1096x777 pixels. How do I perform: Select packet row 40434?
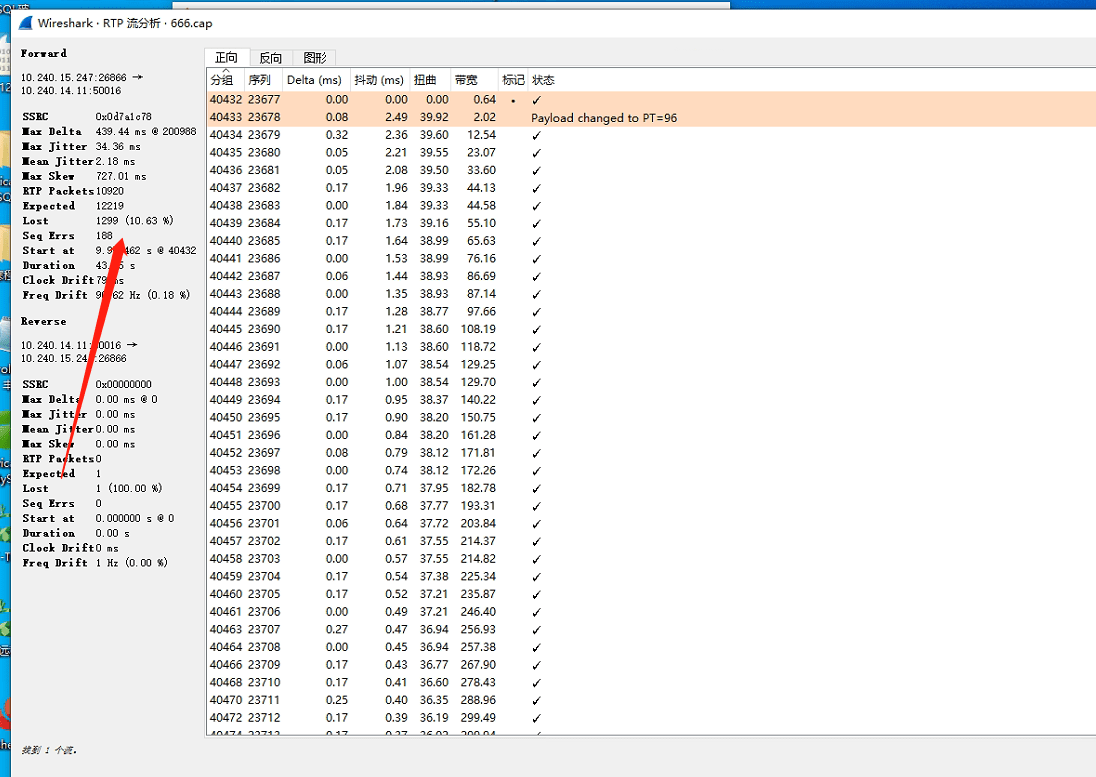click(651, 135)
